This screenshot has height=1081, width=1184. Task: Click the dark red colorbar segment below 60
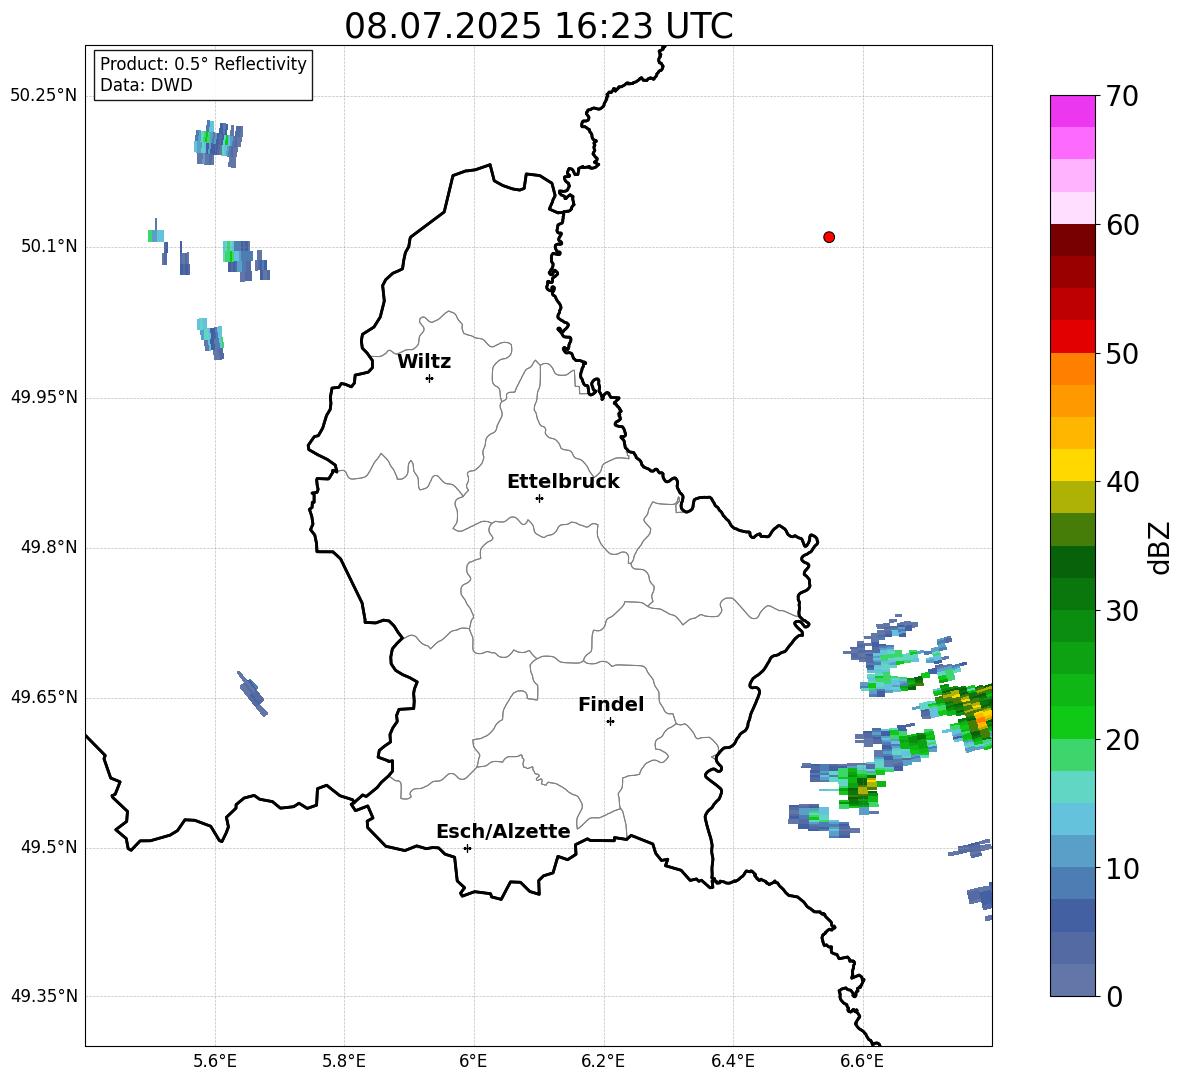click(x=1073, y=240)
